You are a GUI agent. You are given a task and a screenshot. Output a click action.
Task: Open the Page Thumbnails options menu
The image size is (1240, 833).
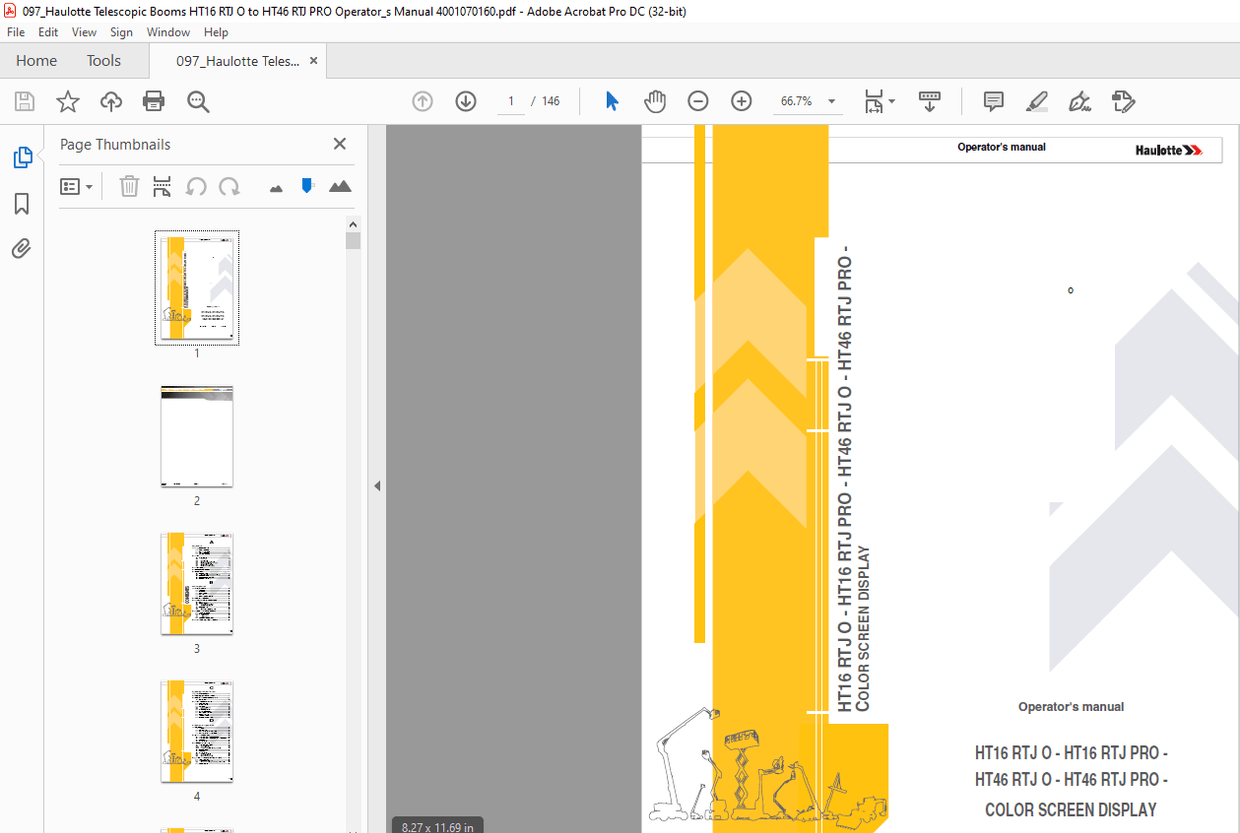[x=76, y=187]
